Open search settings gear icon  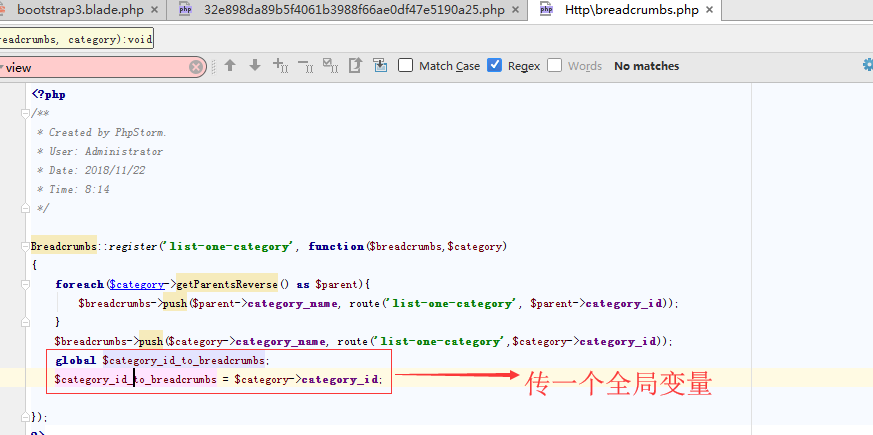(867, 65)
